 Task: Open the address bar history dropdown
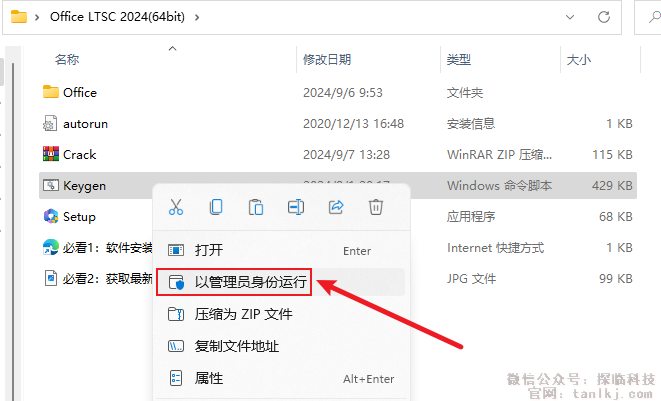570,17
